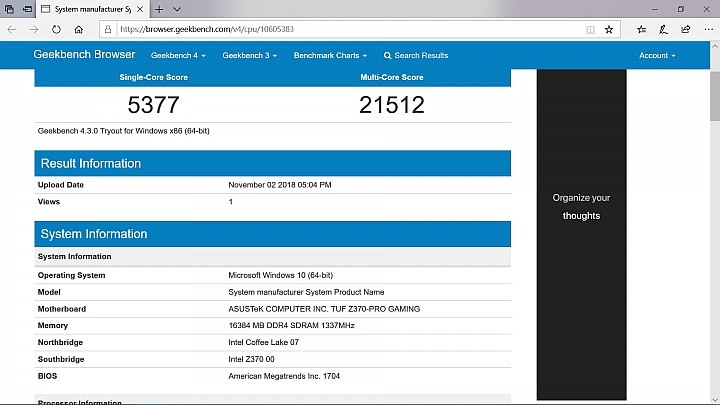720x405 pixels.
Task: Open Edge settings and more menu
Action: (x=709, y=29)
